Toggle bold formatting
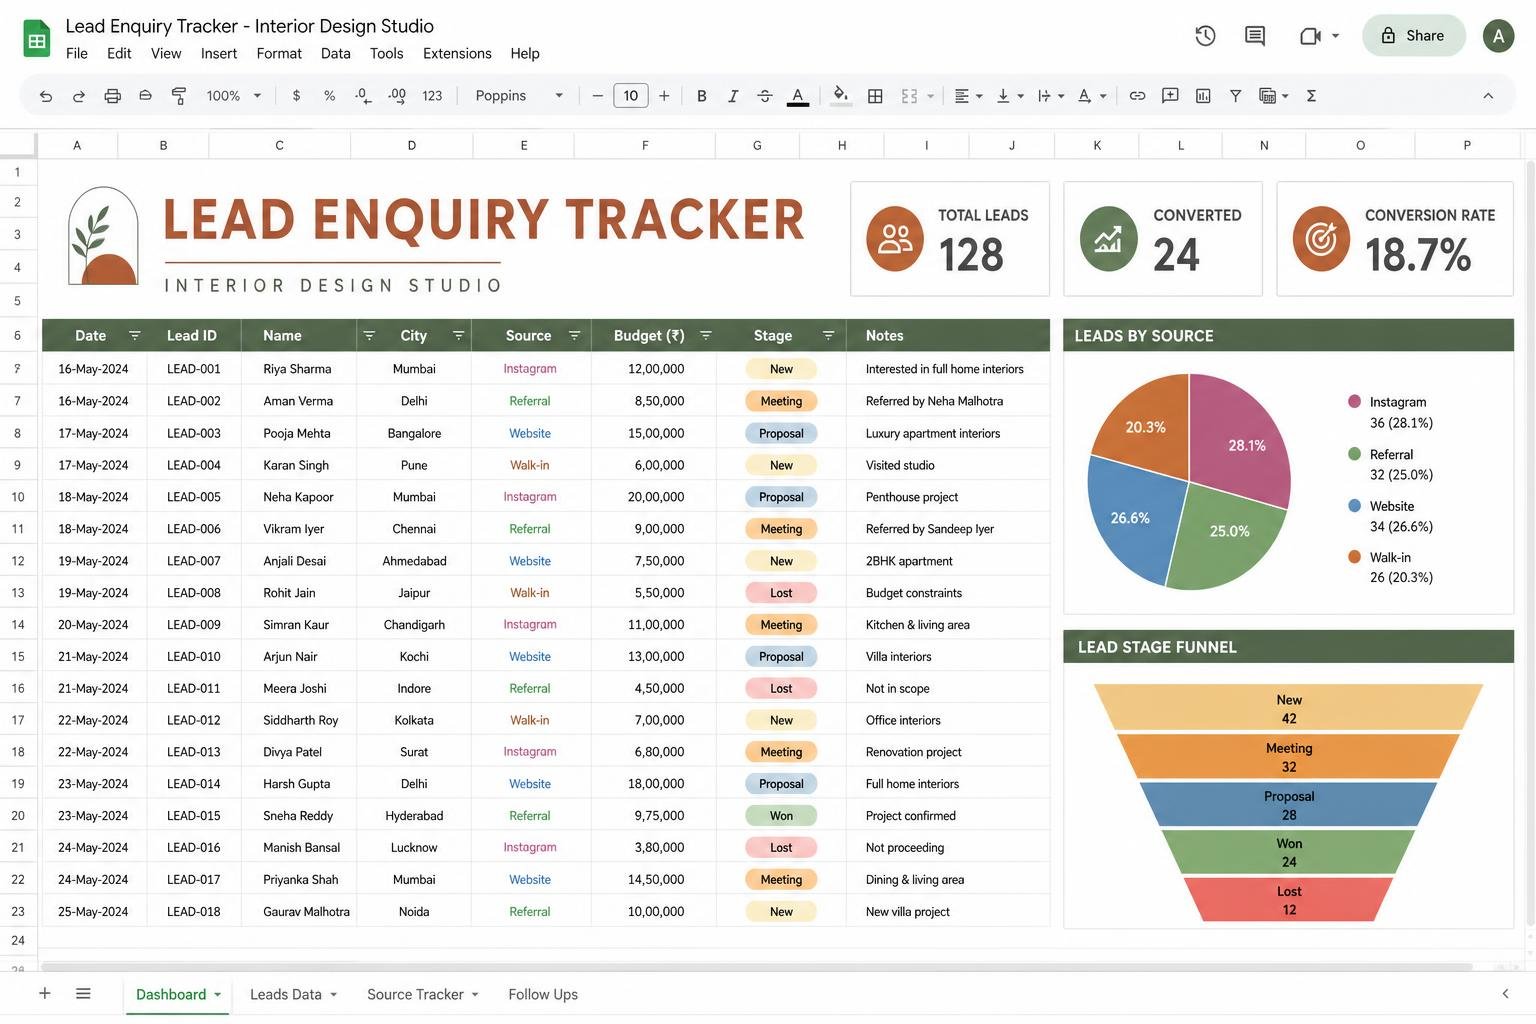The height and width of the screenshot is (1024, 1536). click(x=701, y=96)
